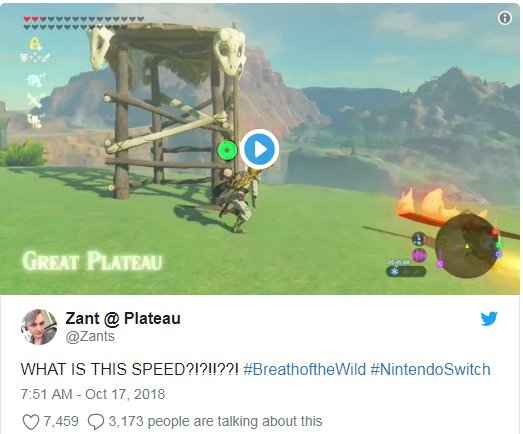Click the green target marker in video

tap(227, 150)
